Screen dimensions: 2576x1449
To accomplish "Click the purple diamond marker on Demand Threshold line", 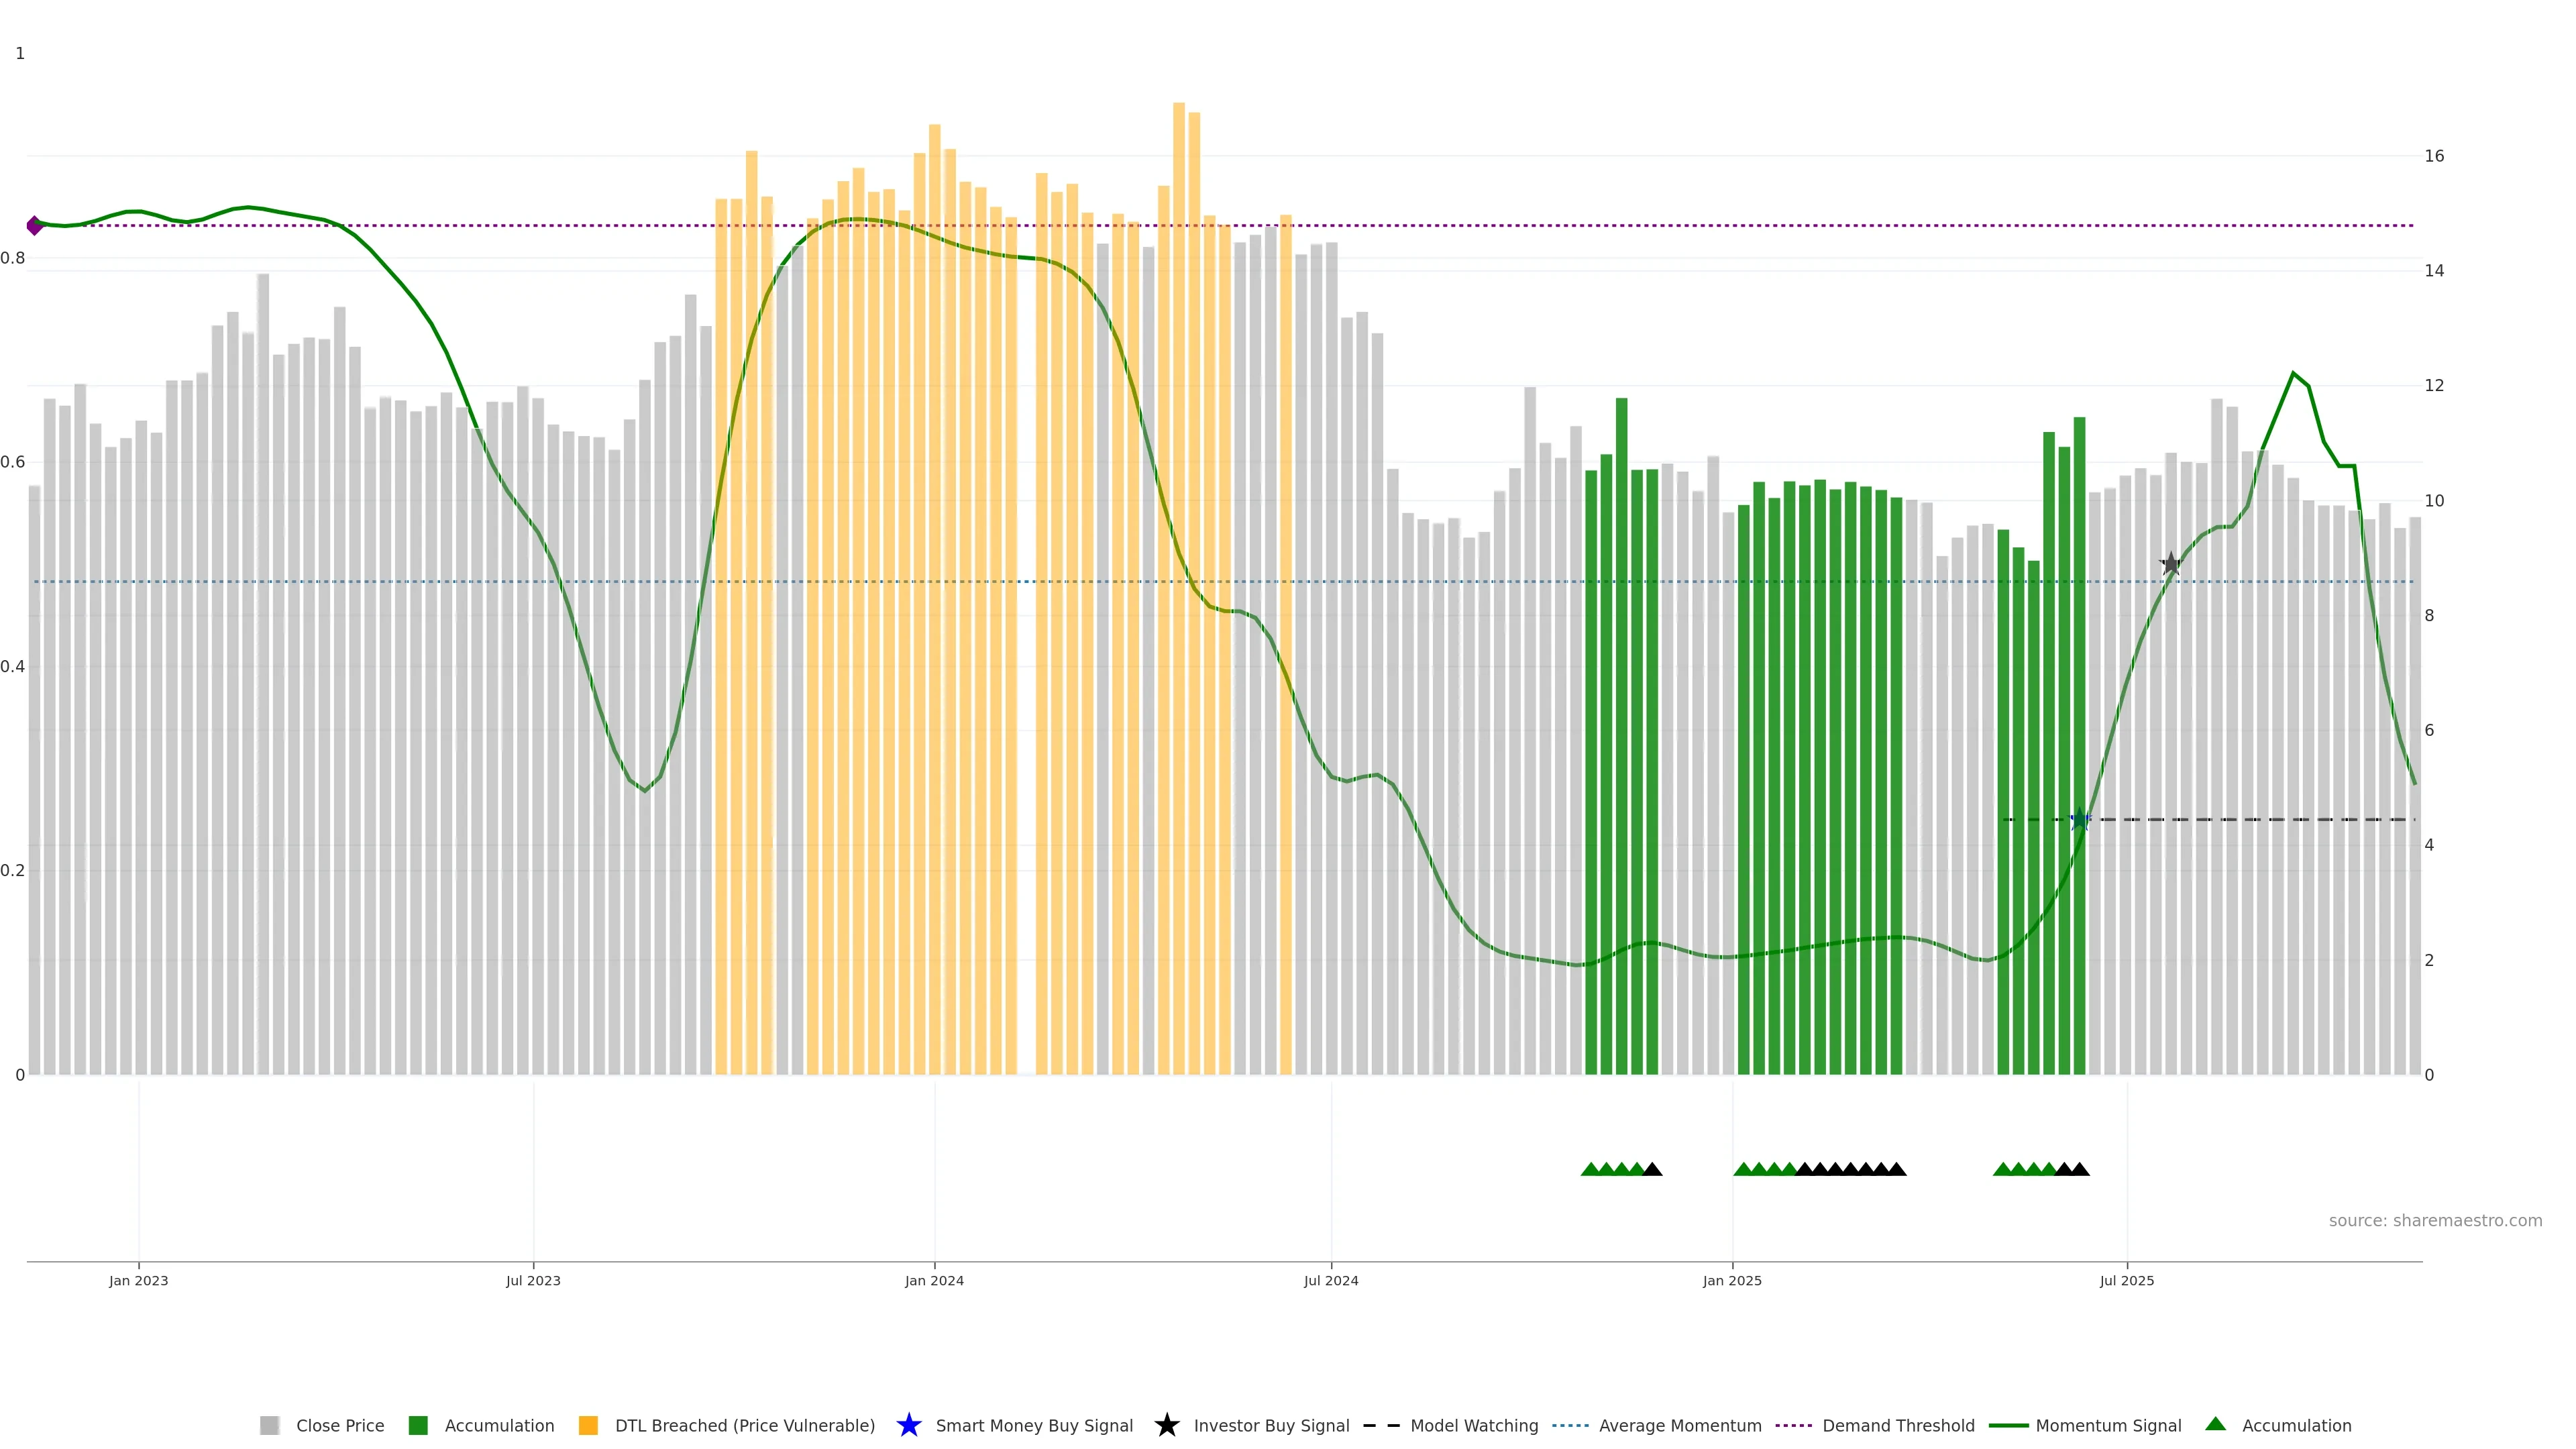I will coord(35,226).
